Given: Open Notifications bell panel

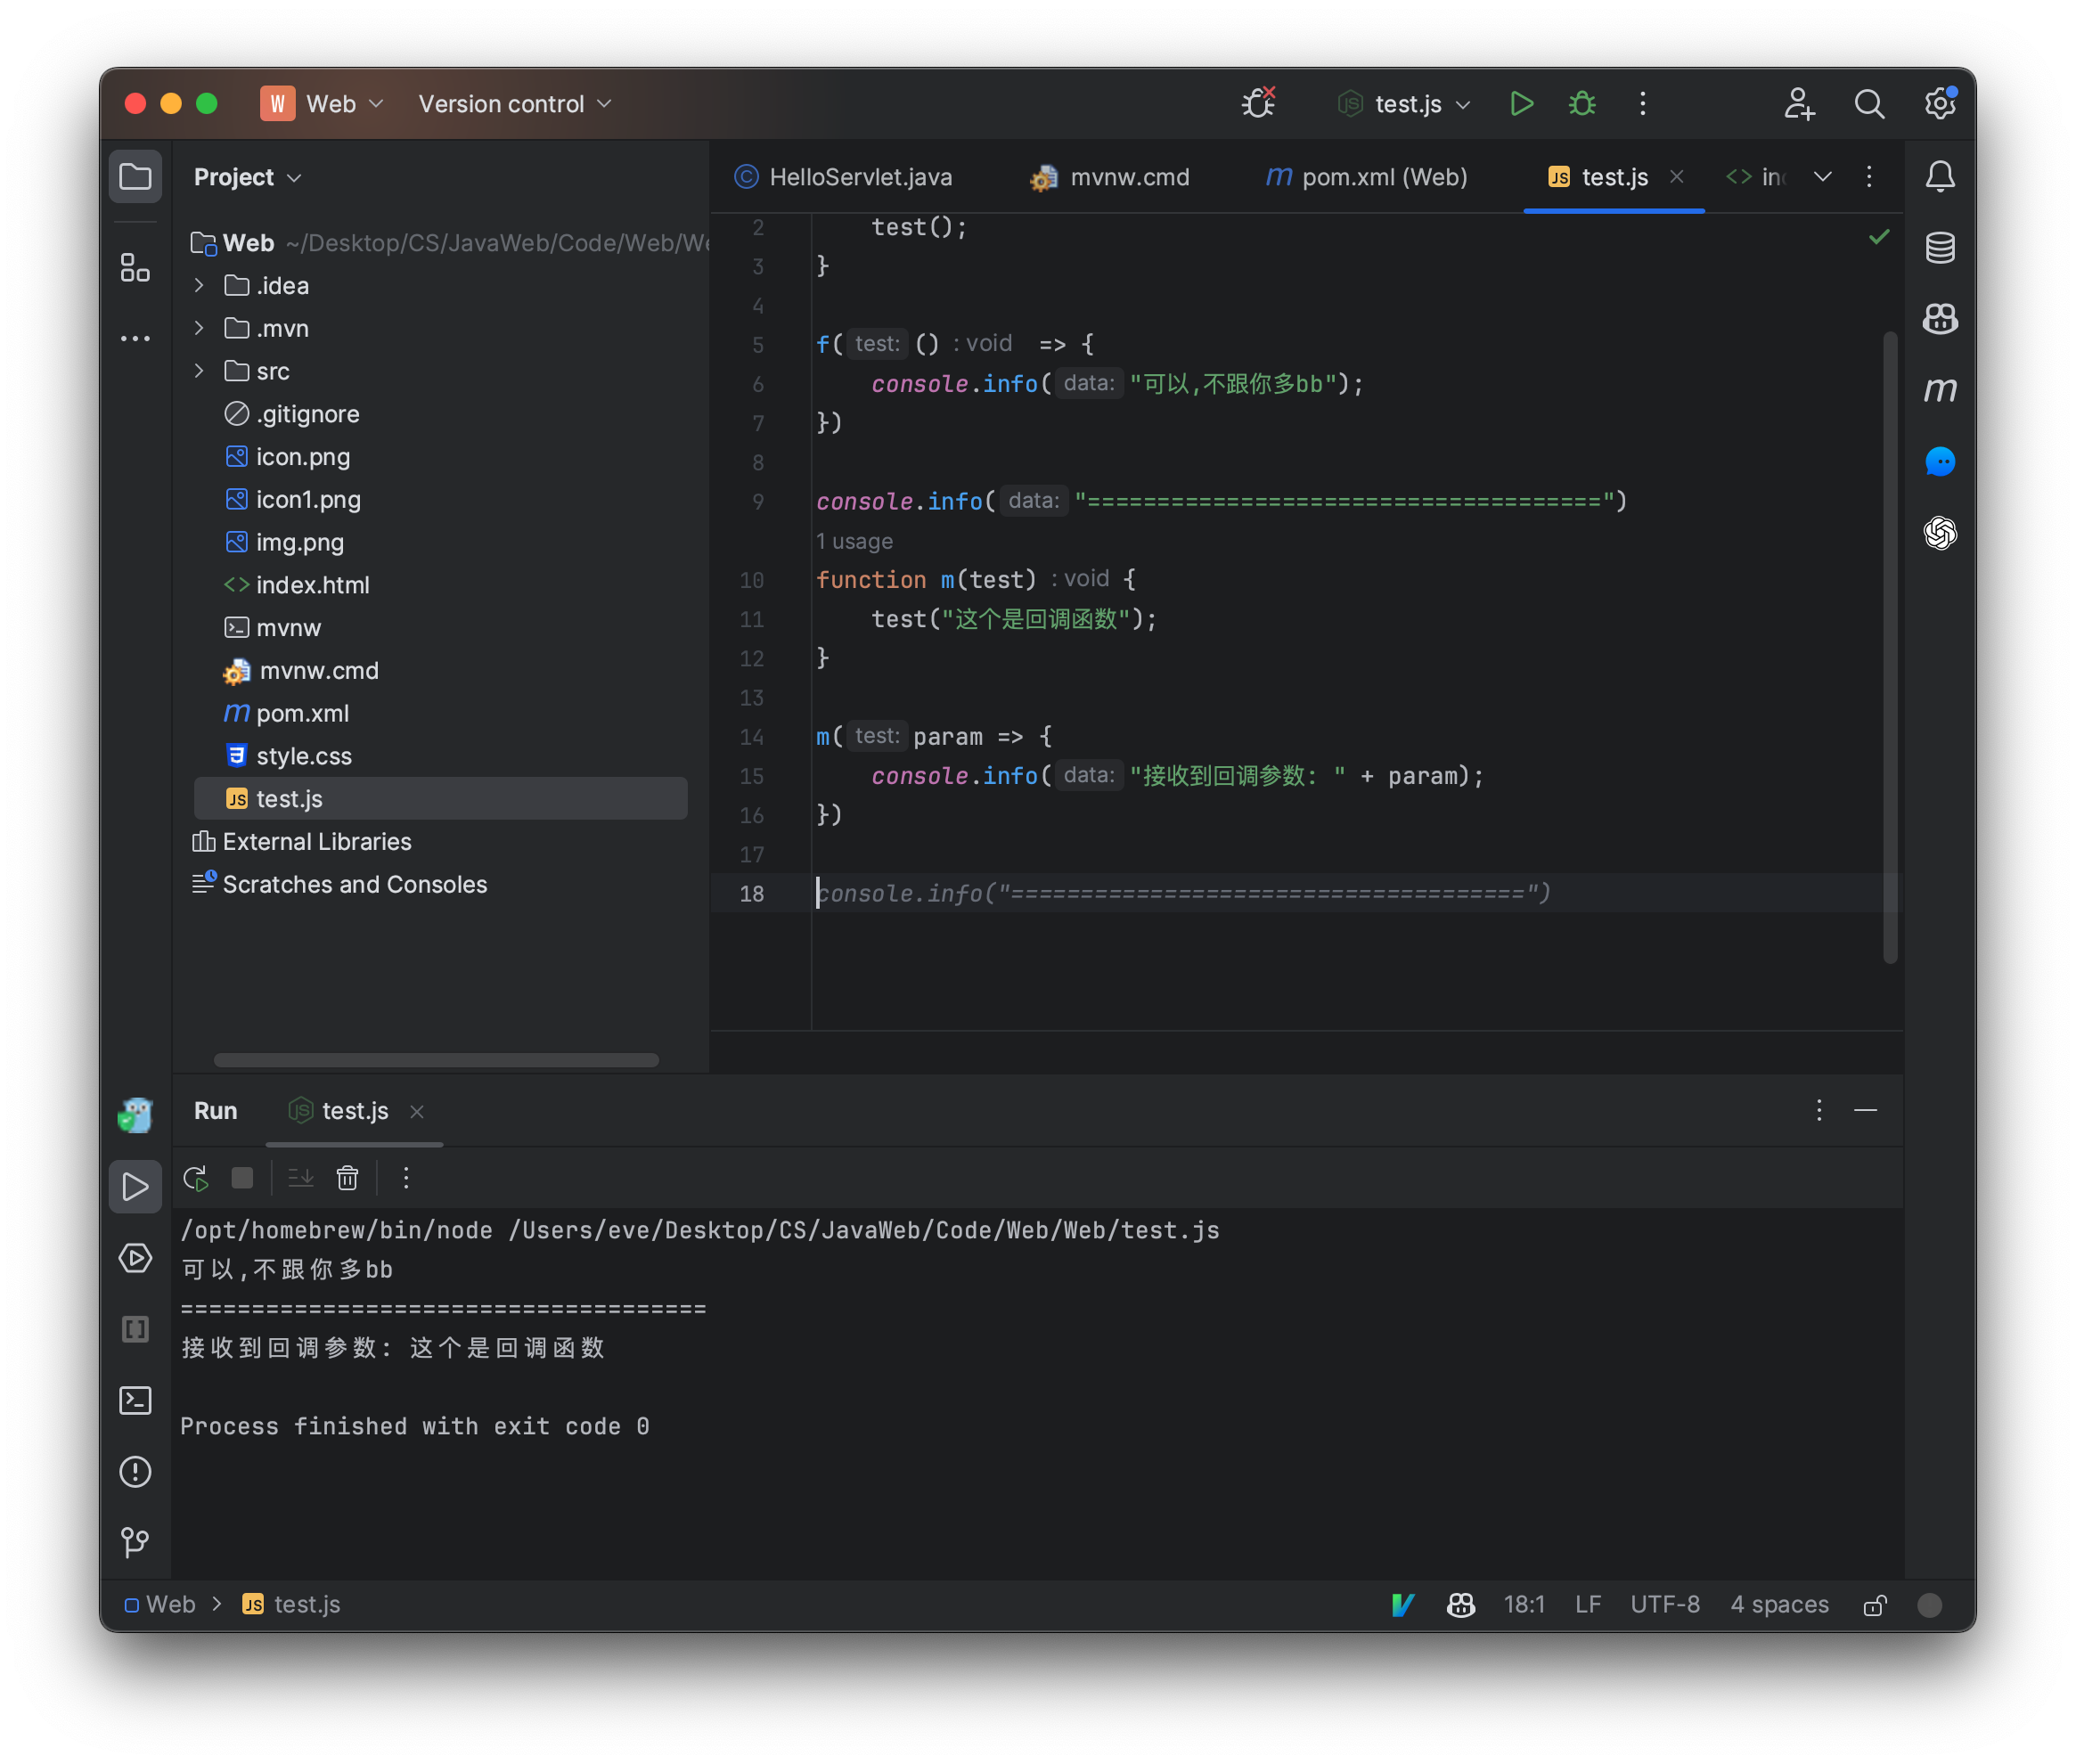Looking at the screenshot, I should [1939, 177].
